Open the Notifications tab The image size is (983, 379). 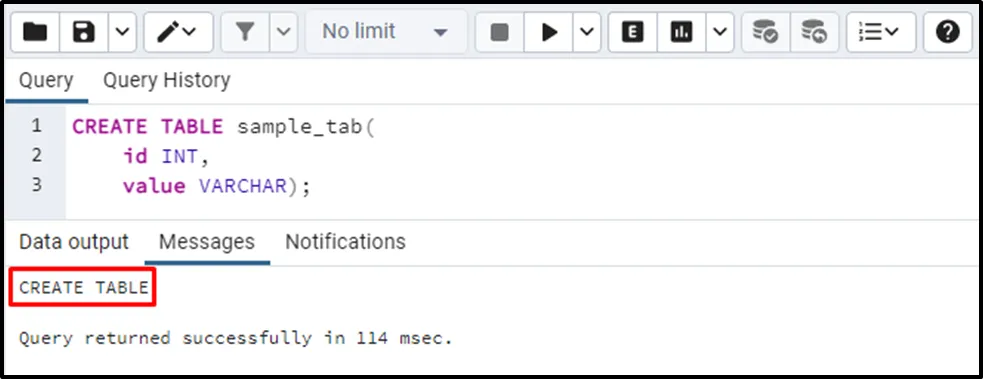click(345, 242)
